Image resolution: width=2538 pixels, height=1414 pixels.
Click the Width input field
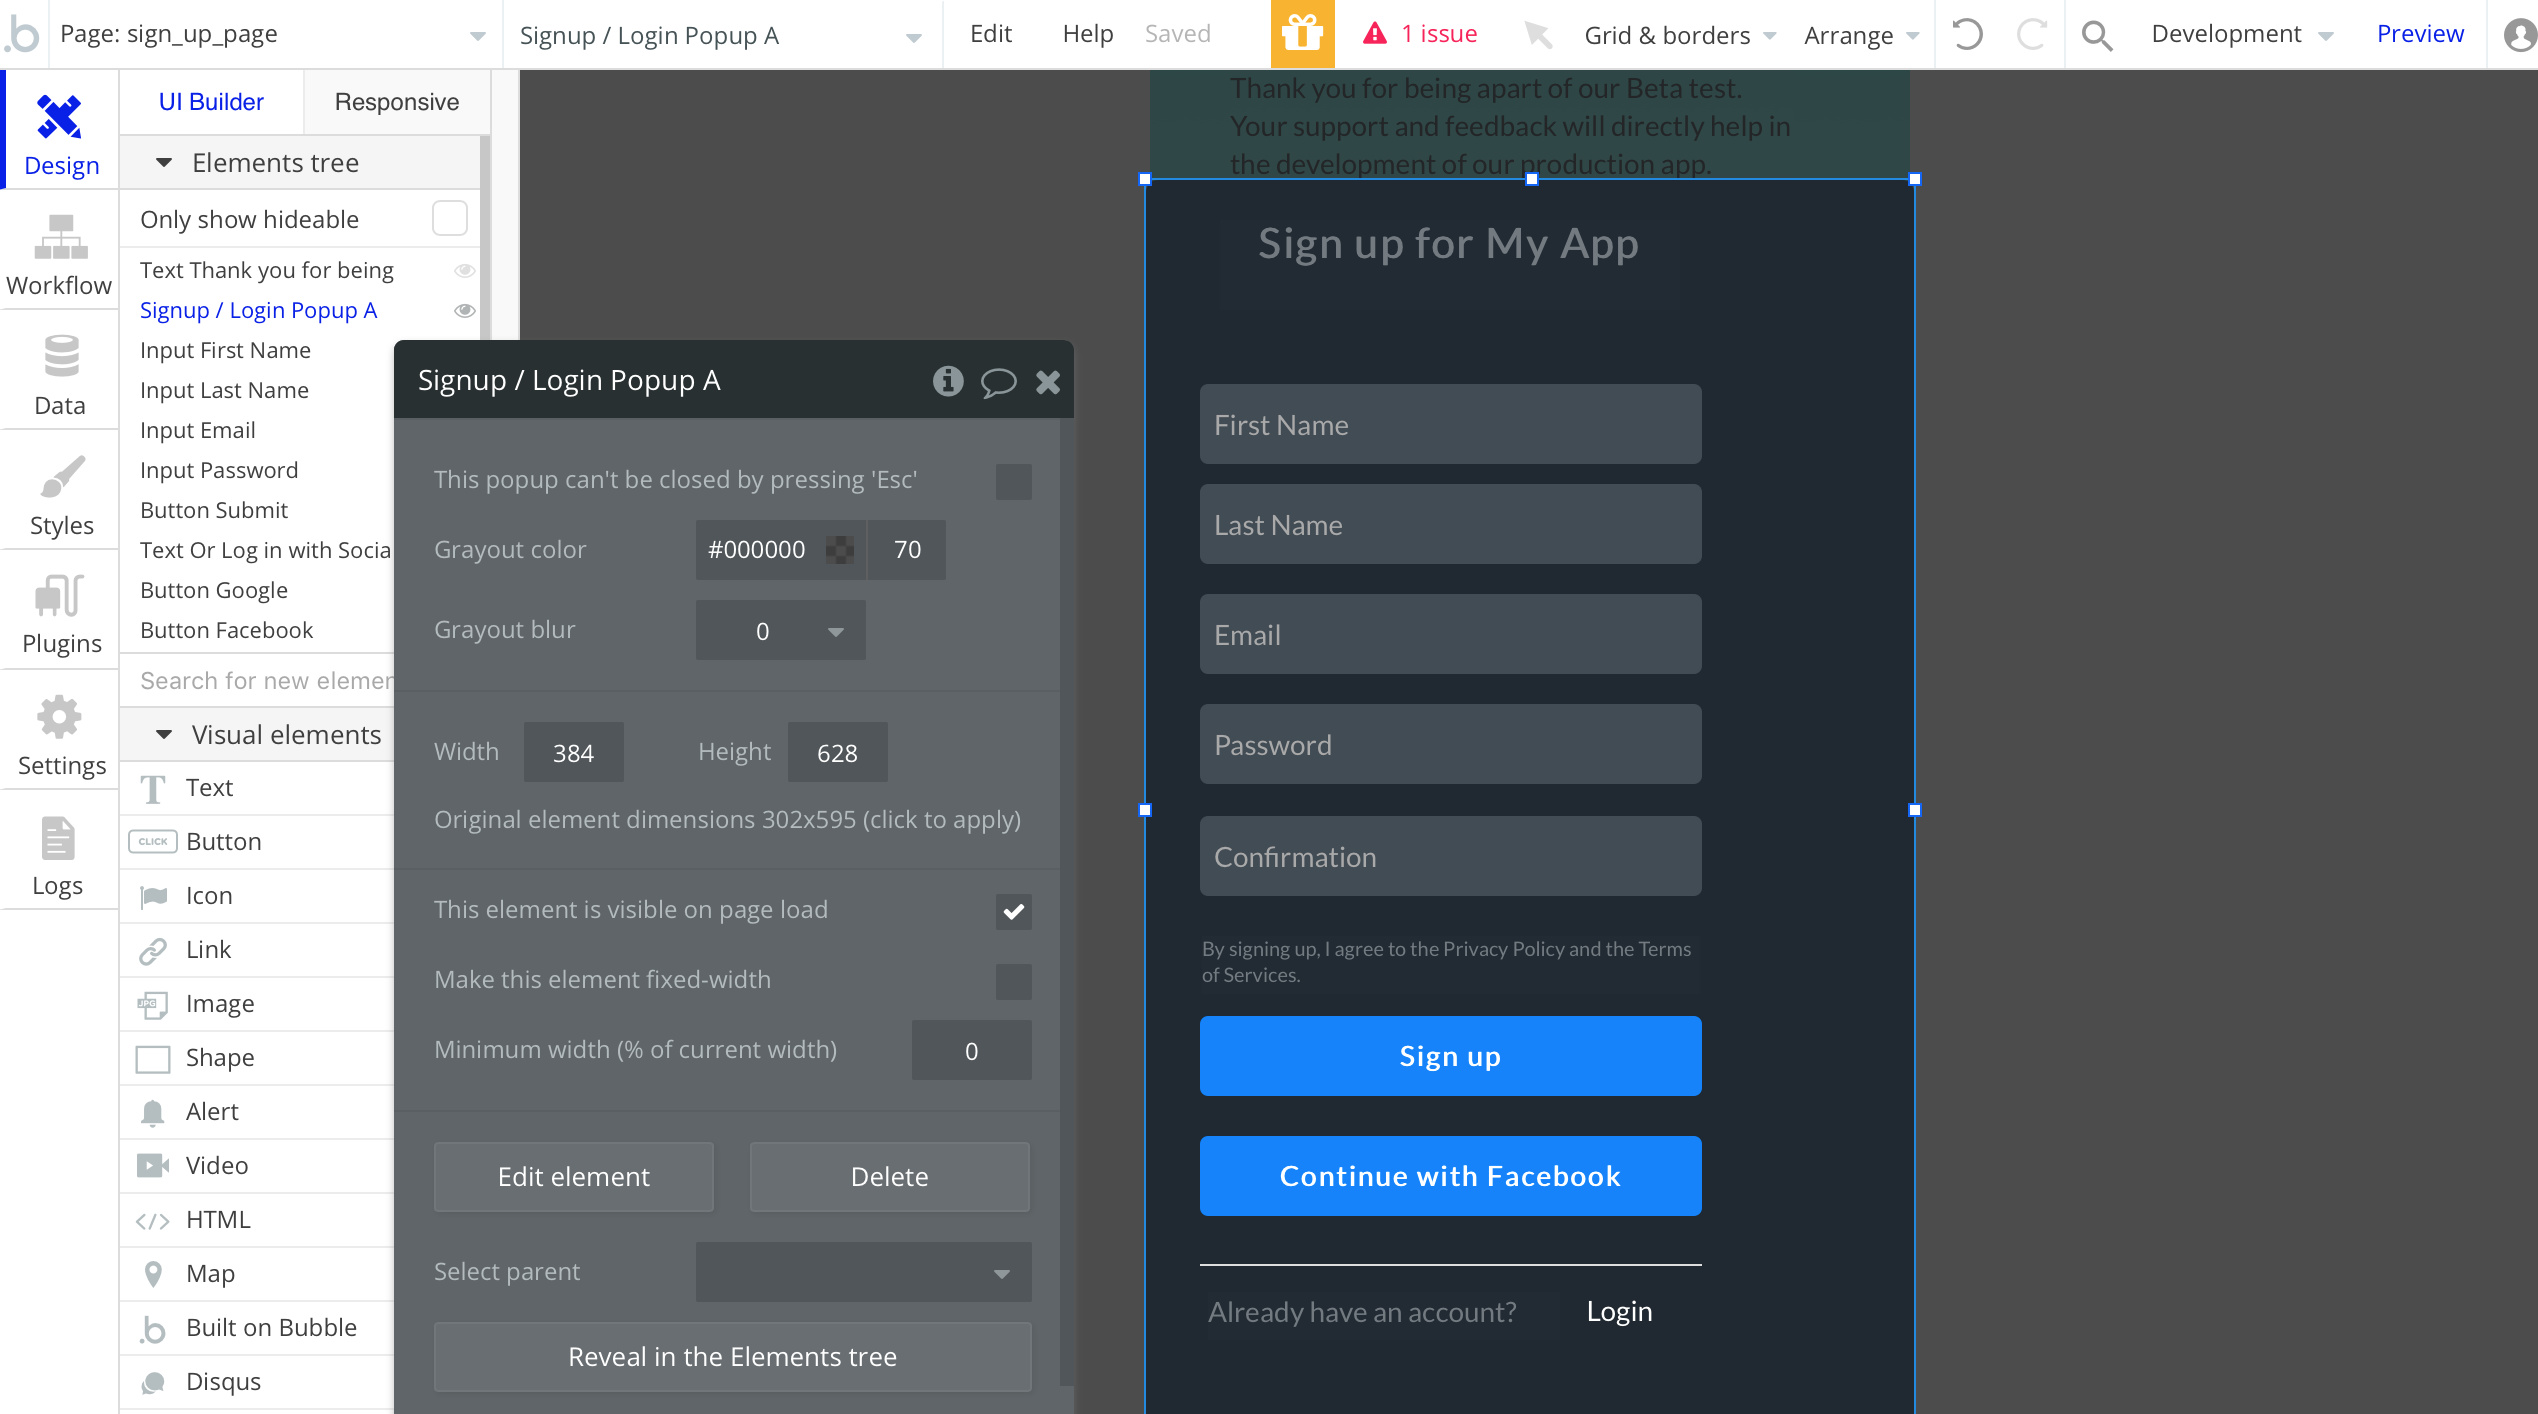tap(573, 753)
